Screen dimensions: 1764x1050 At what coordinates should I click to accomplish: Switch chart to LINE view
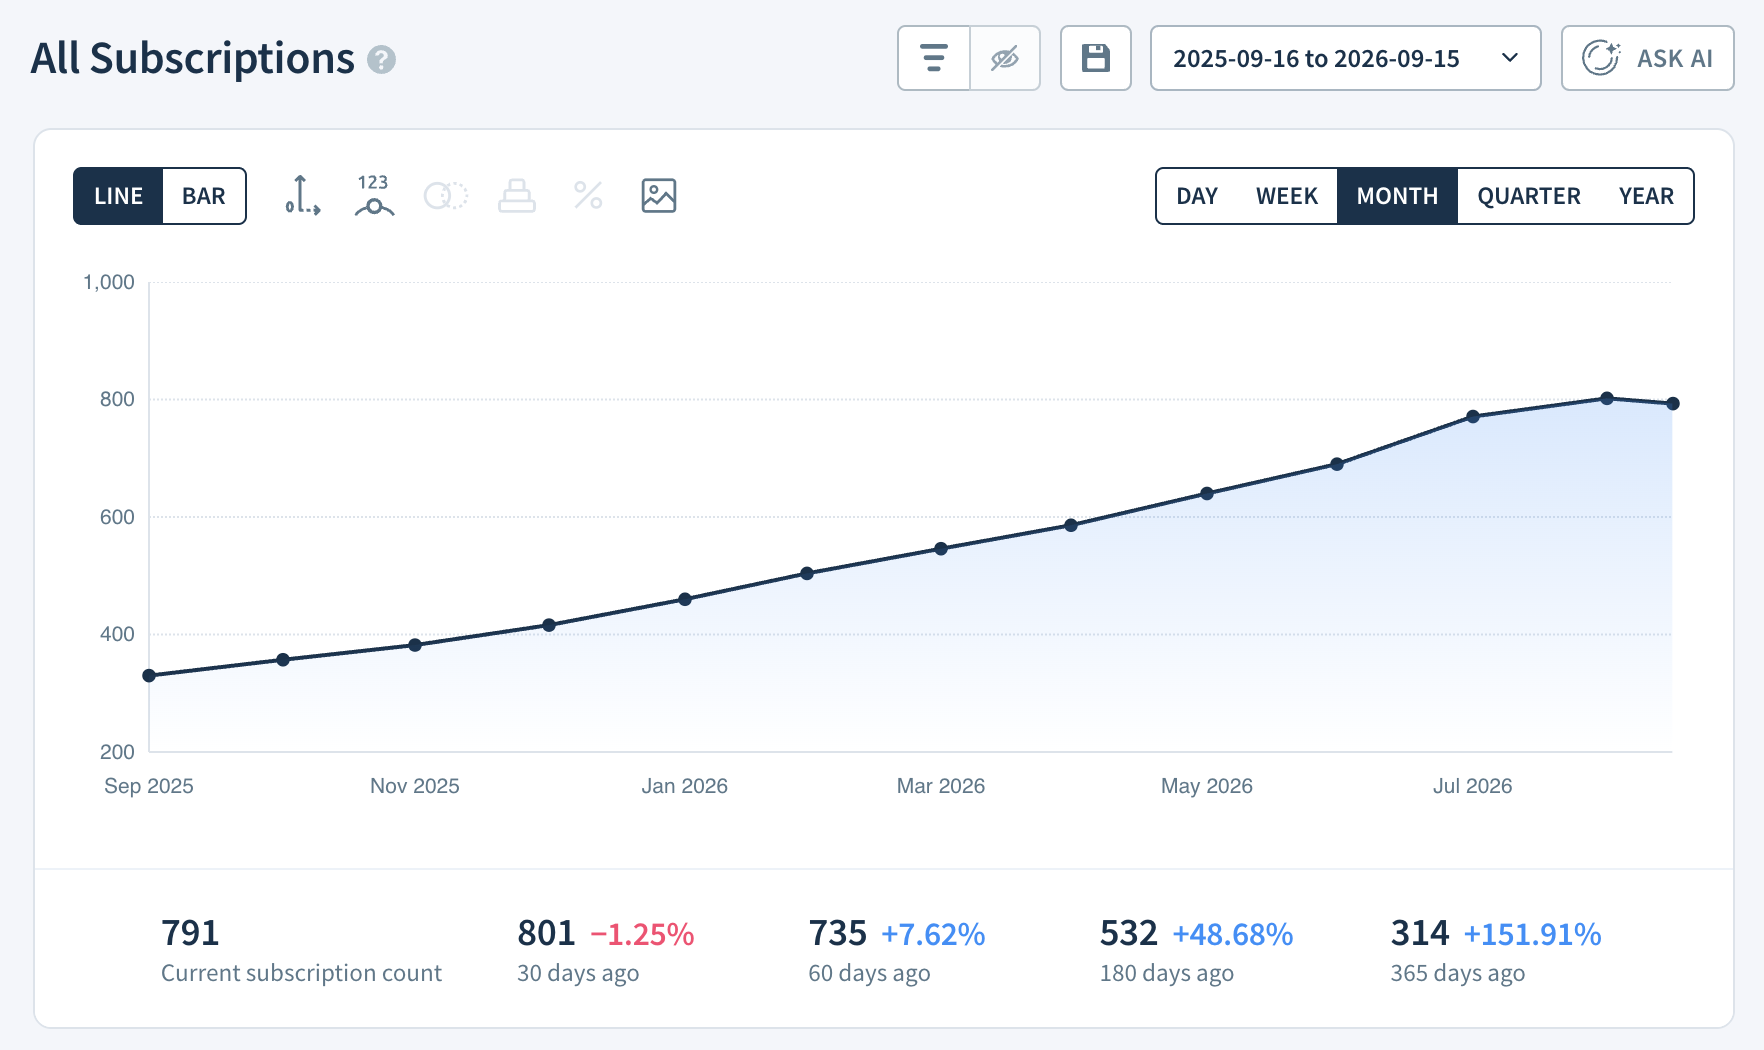click(118, 196)
